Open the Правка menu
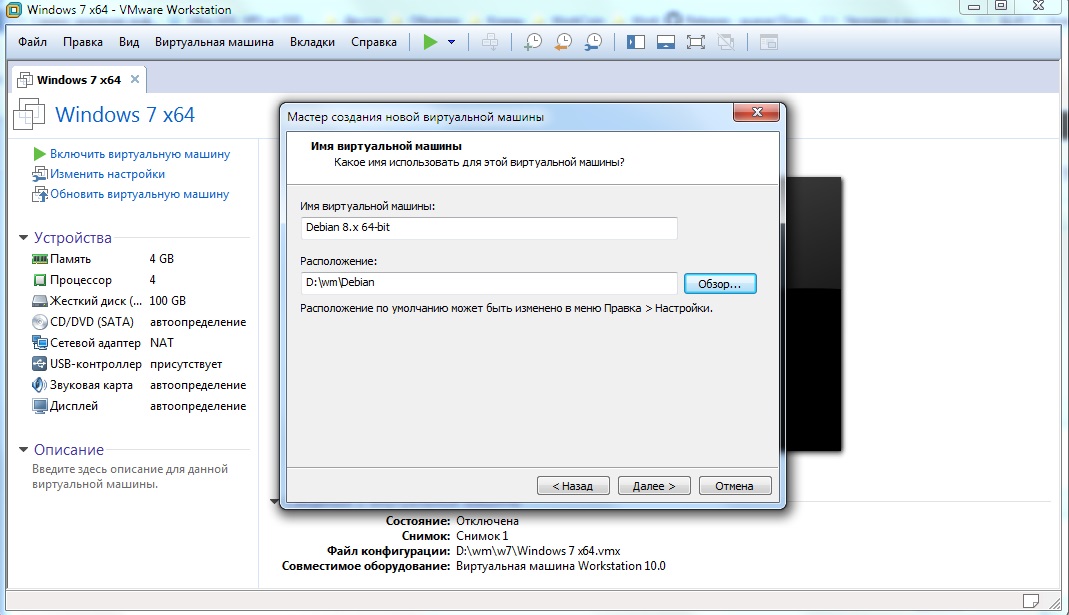The image size is (1069, 615). point(82,42)
